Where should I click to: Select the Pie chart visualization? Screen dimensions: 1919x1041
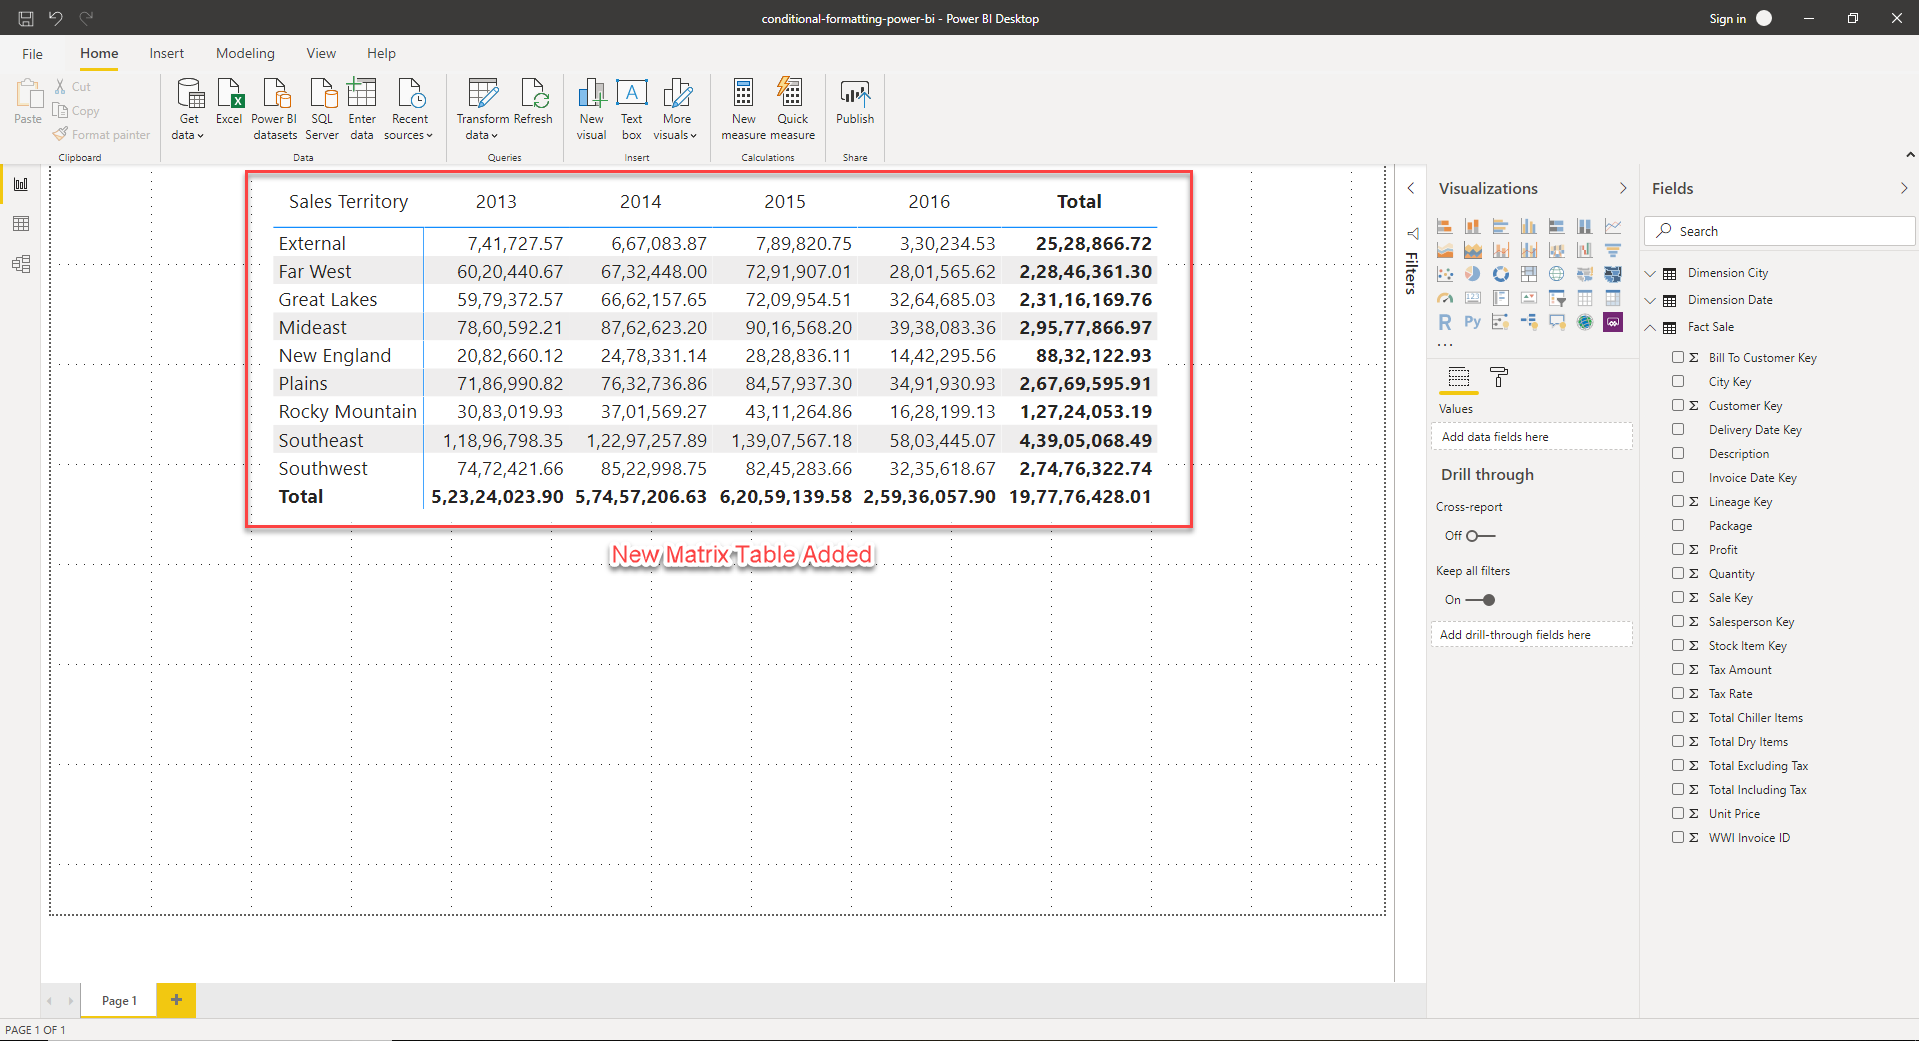[1471, 273]
